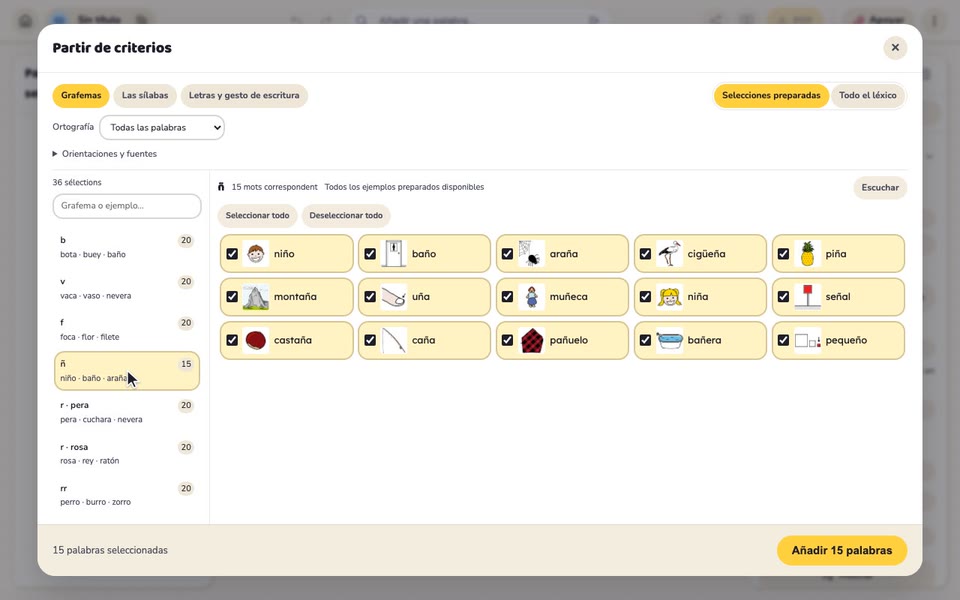
Task: Click the spider picture beside araña
Action: pyautogui.click(x=531, y=253)
